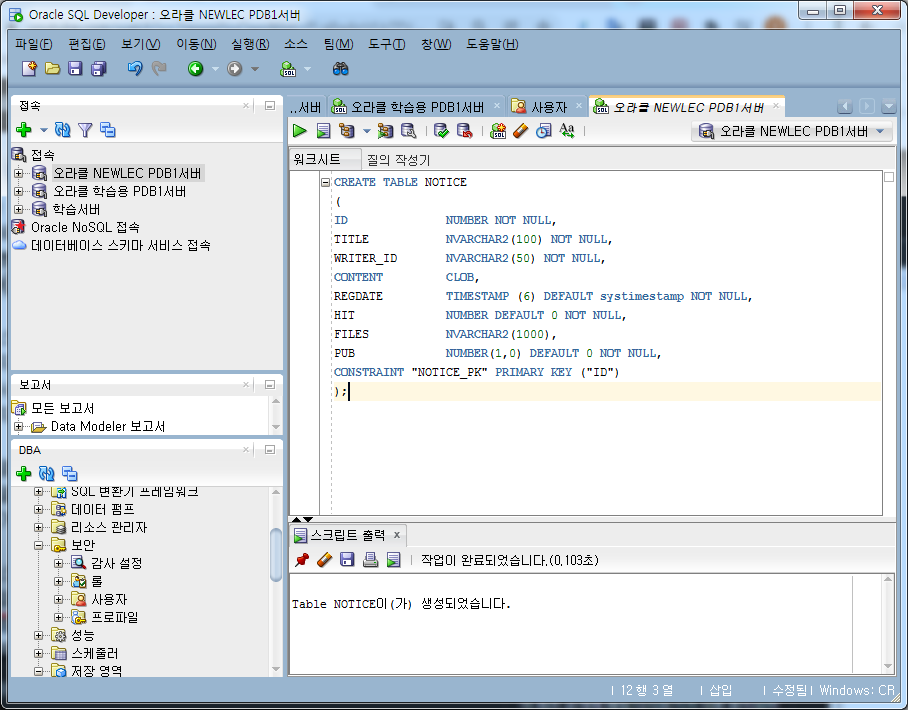Click the Run Script icon in worksheet toolbar

coord(323,131)
